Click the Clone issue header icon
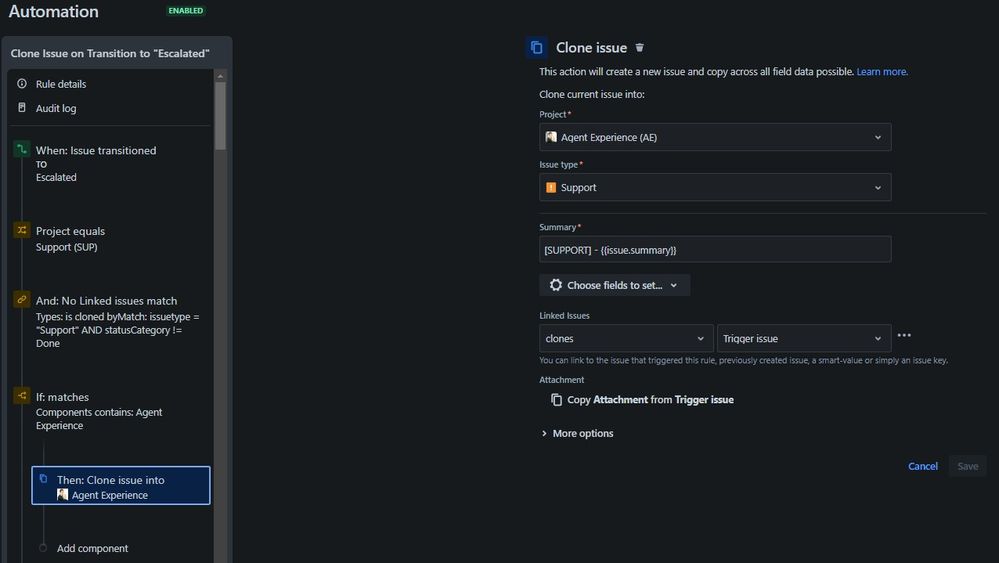This screenshot has height=563, width=999. click(x=536, y=48)
